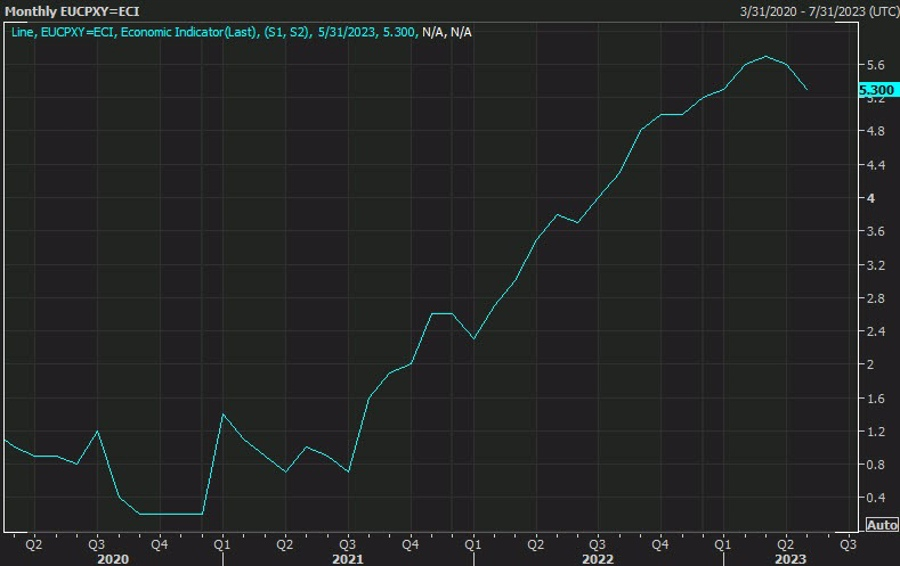Click the 0.4 value axis label
This screenshot has width=900, height=566.
[876, 497]
